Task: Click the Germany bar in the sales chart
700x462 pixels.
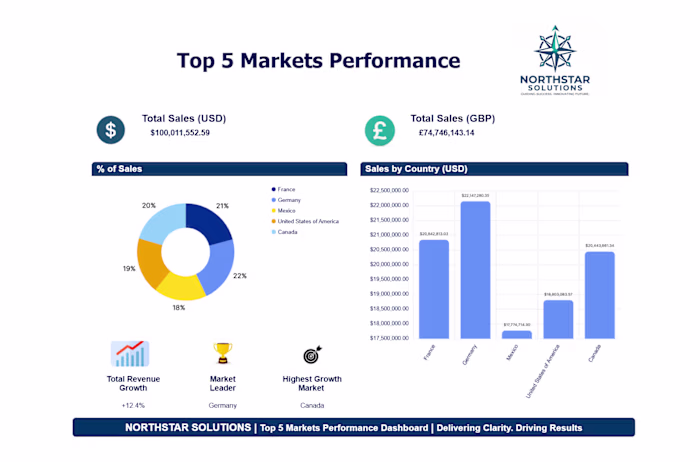Action: (475, 270)
